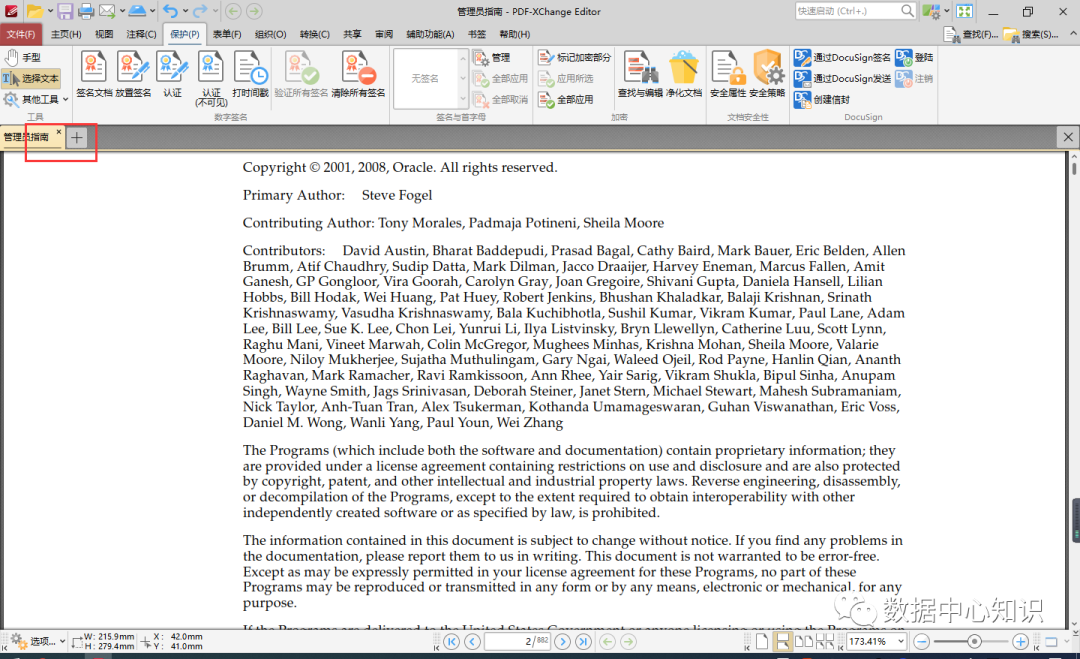Viewport: 1080px width, 659px height.
Task: Go to previous page button
Action: [472, 642]
